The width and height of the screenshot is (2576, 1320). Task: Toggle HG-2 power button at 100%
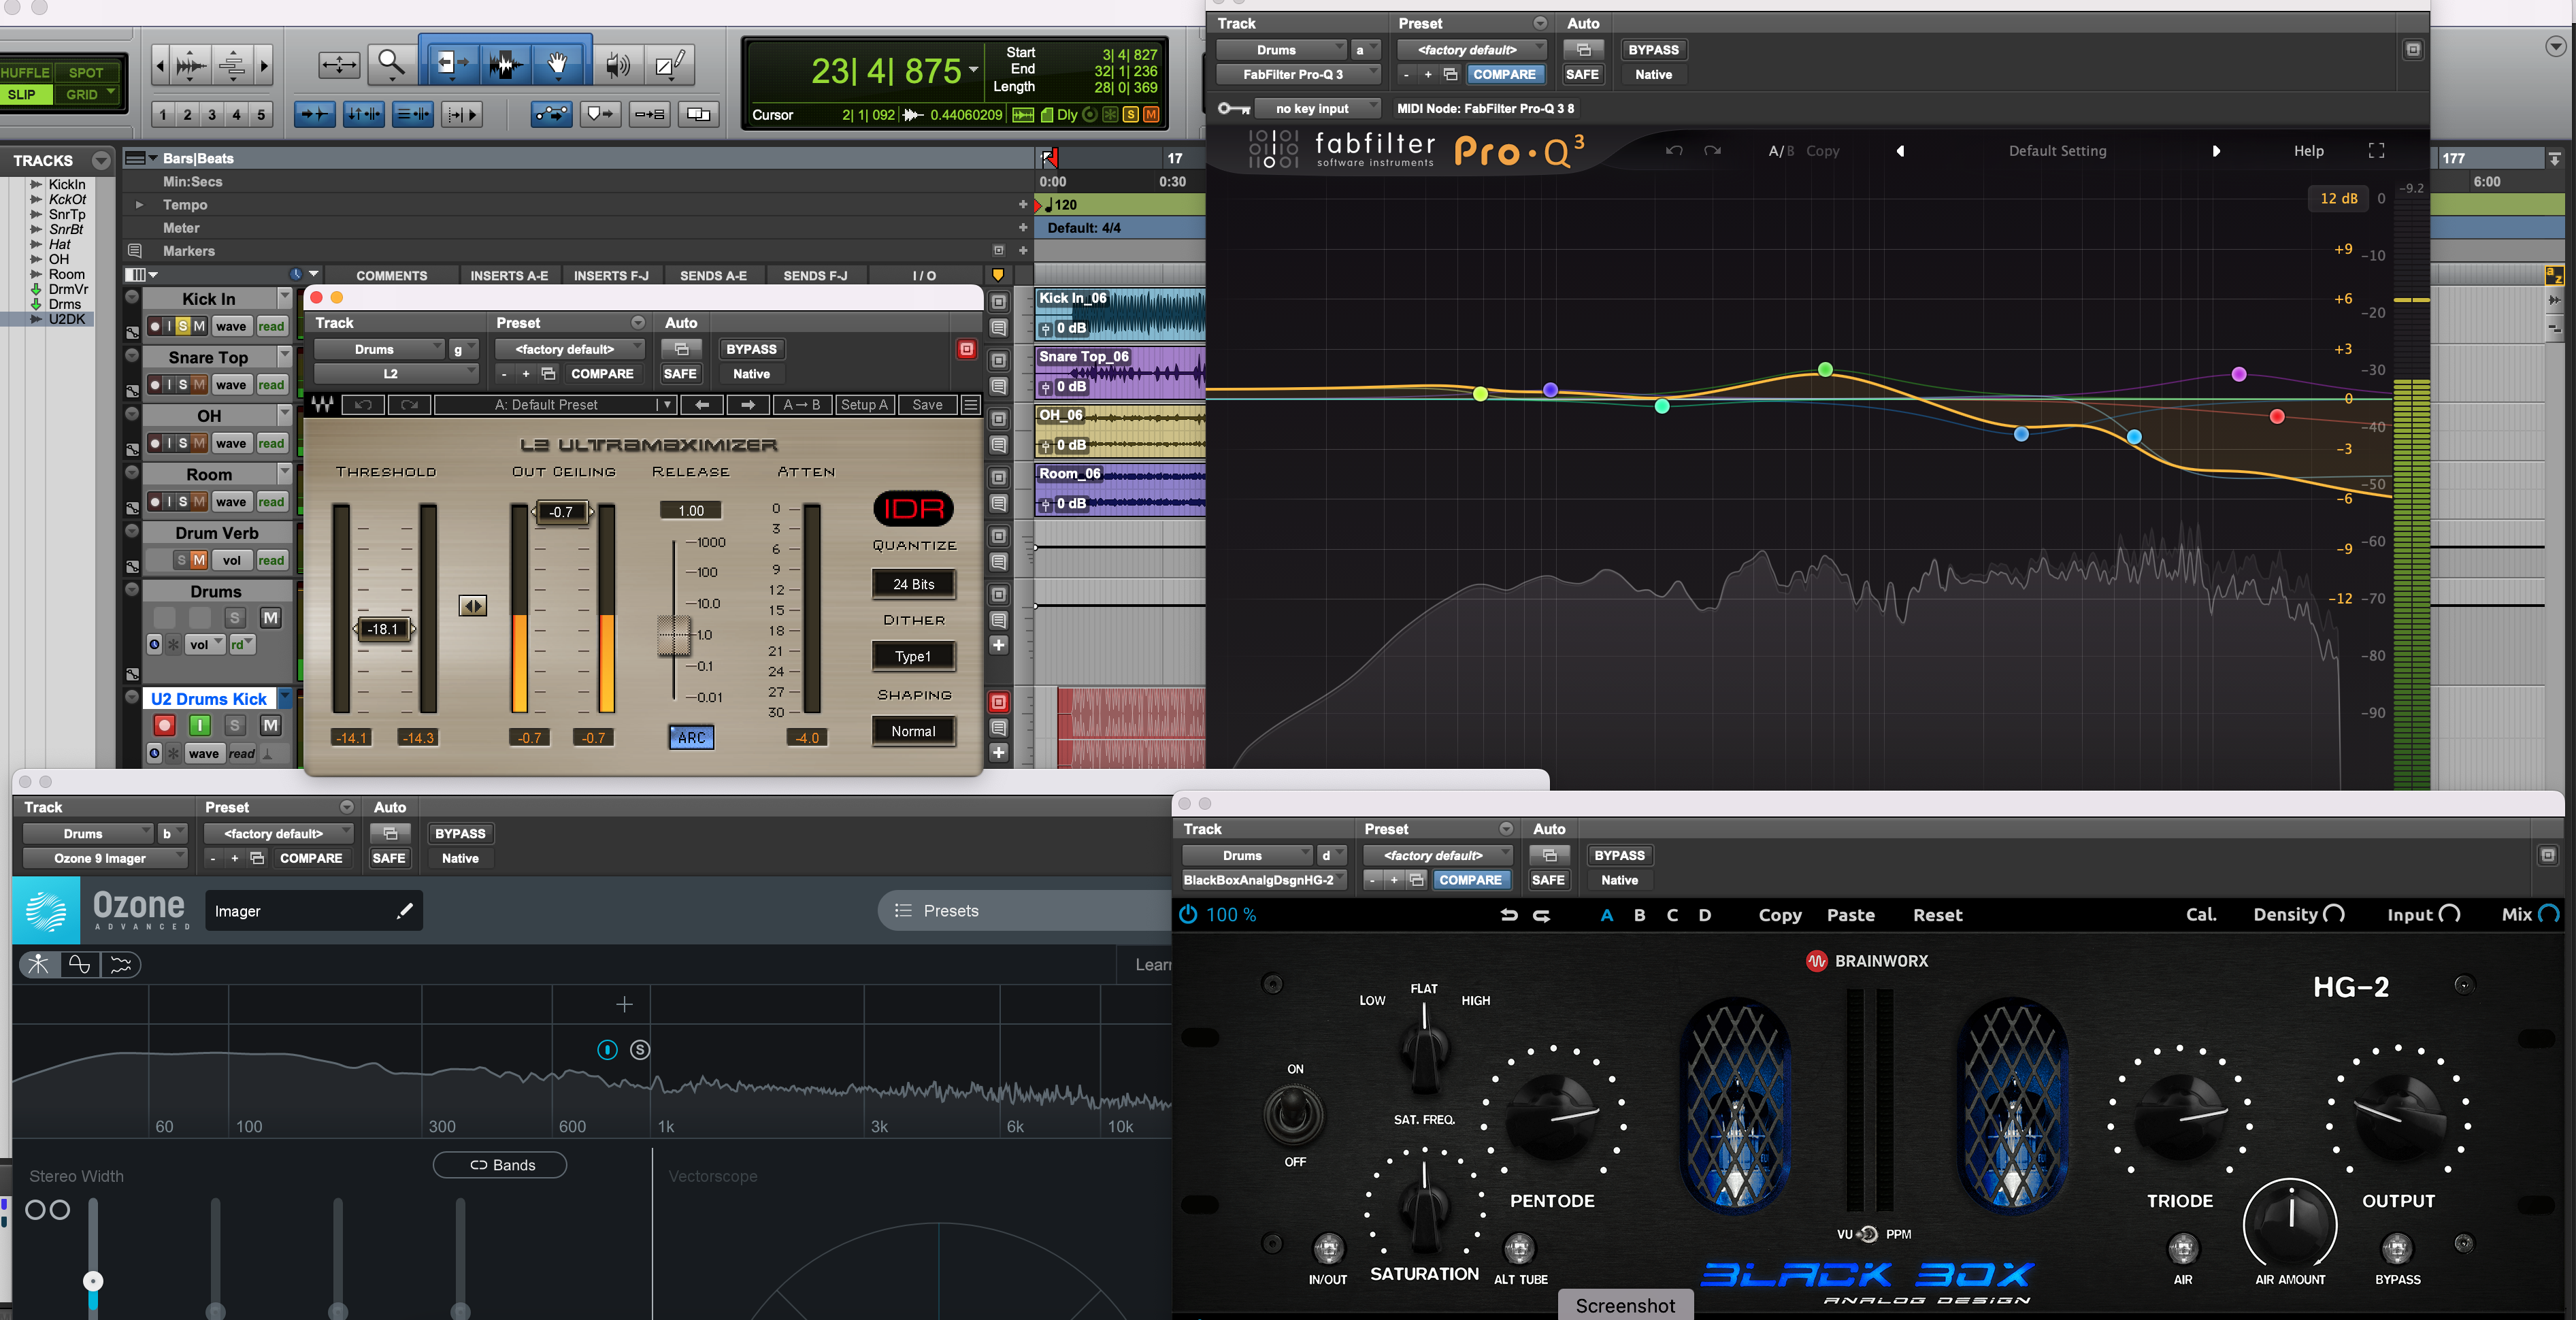point(1188,915)
